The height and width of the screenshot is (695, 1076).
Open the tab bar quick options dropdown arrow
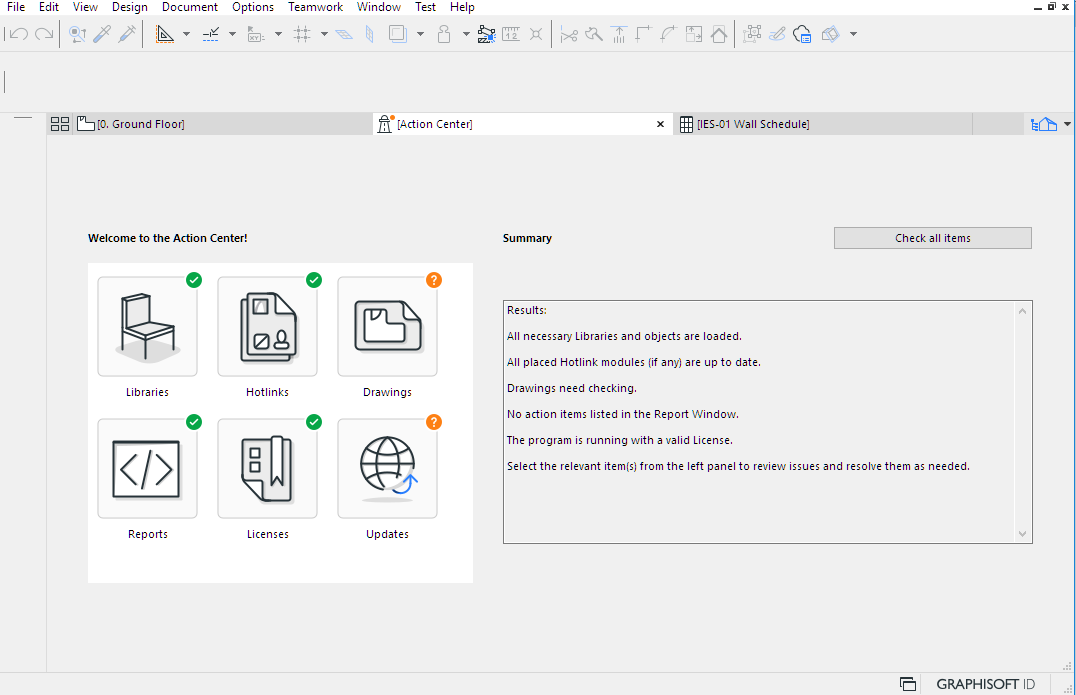click(x=1067, y=124)
